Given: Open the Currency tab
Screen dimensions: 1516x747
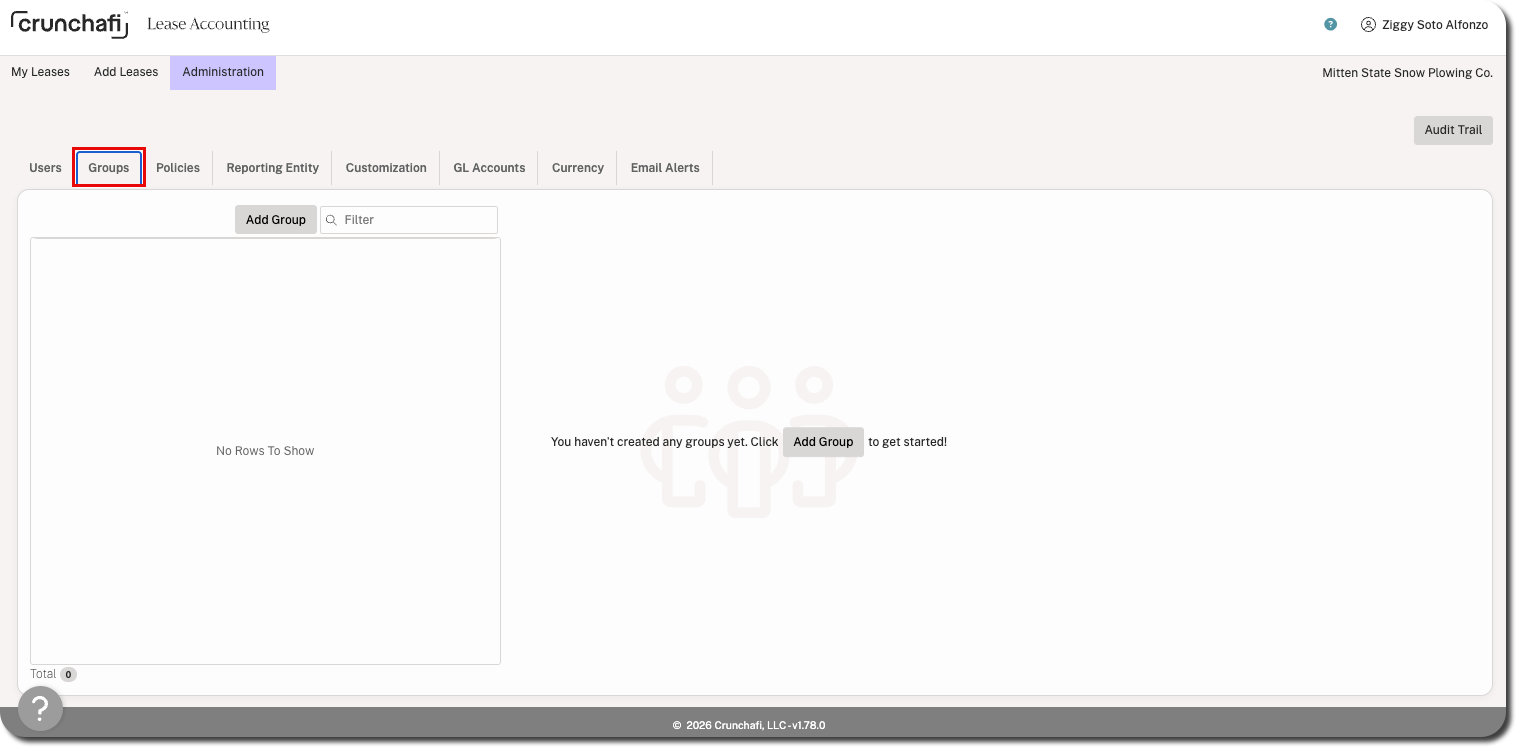Looking at the screenshot, I should coord(578,168).
